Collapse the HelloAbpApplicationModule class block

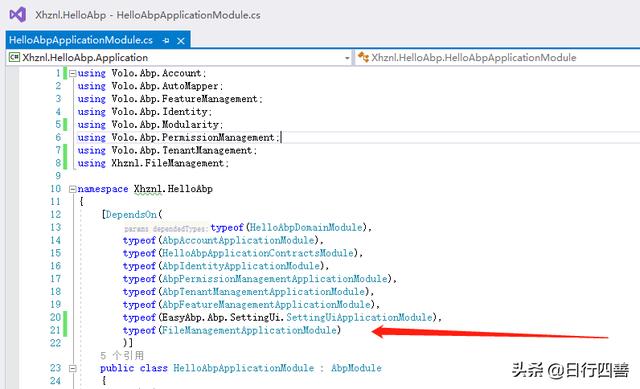click(73, 368)
